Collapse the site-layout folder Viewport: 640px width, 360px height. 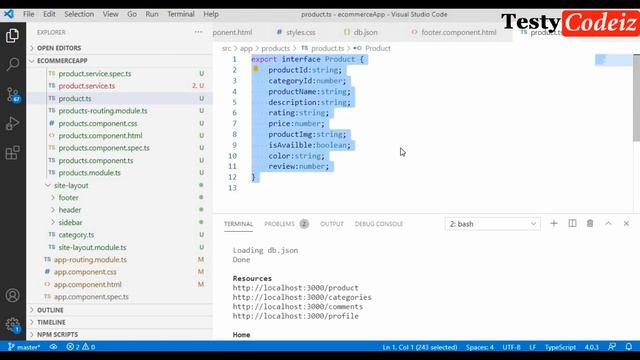coord(120,185)
